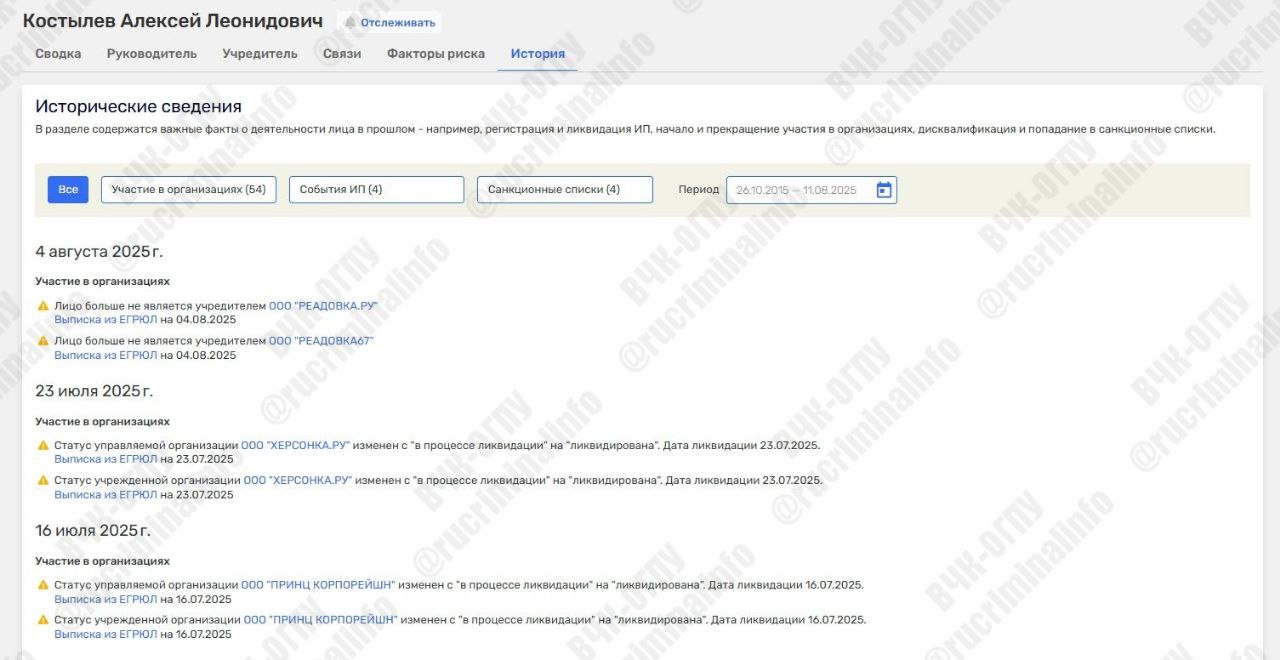Image resolution: width=1280 pixels, height=660 pixels.
Task: Click warning icon beside ООО "РЕАДОВКА67" entry
Action: (x=43, y=341)
